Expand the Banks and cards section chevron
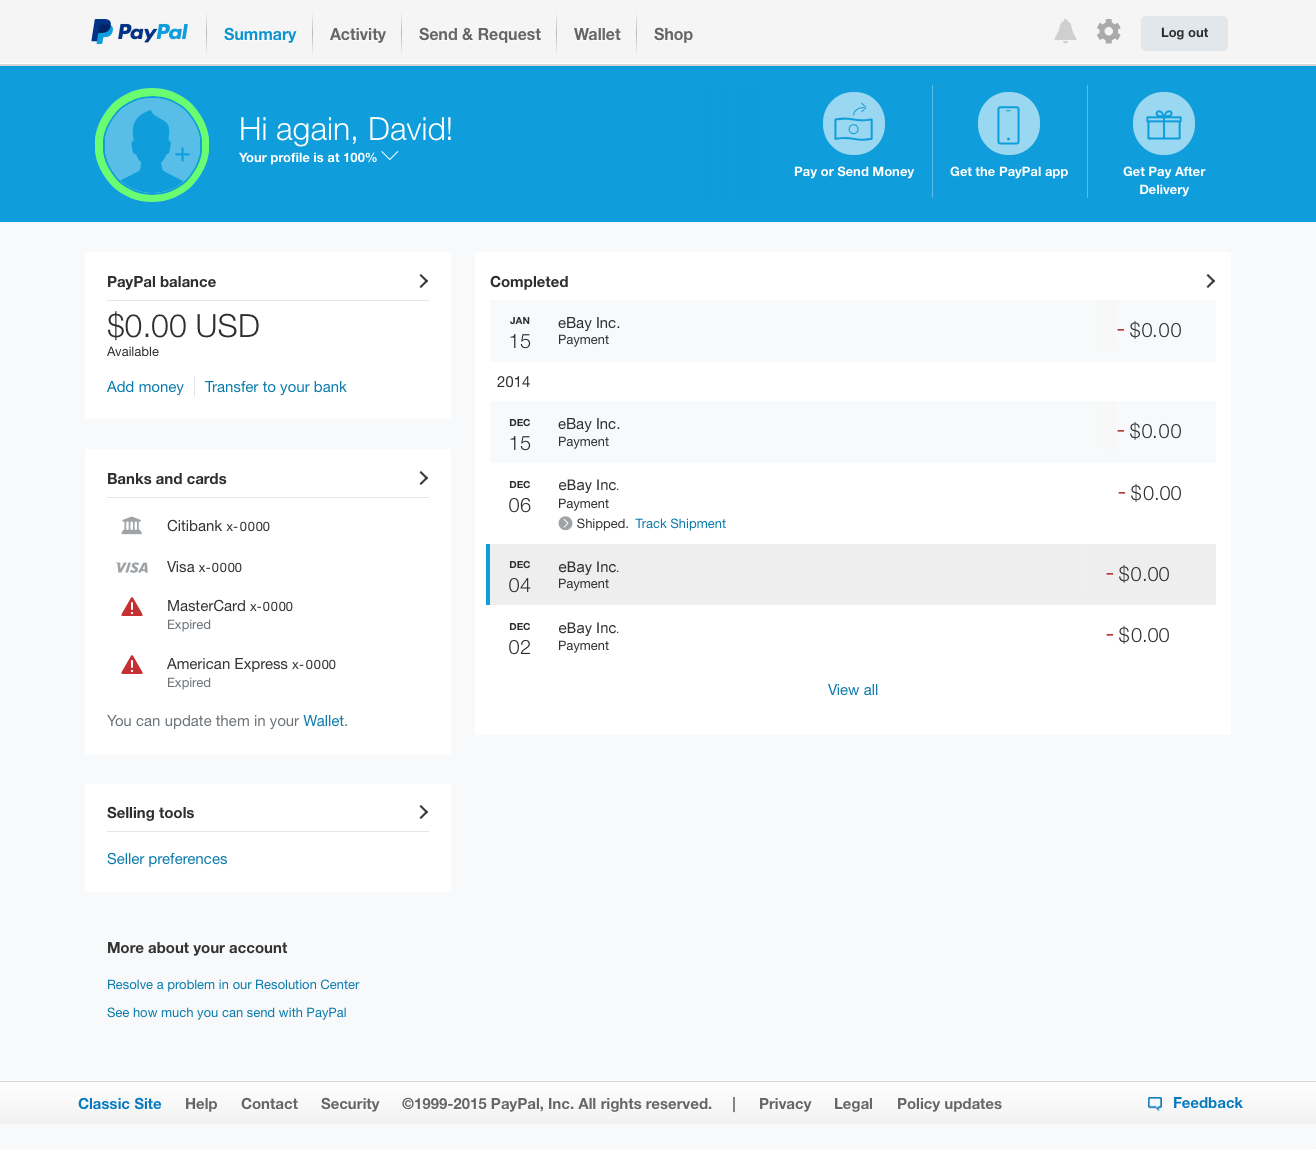This screenshot has height=1149, width=1316. click(423, 478)
